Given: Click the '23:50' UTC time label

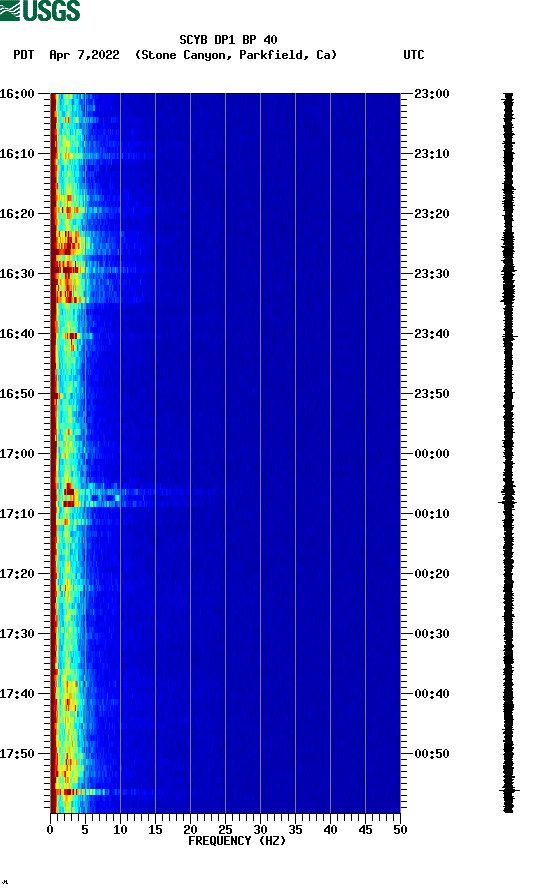Looking at the screenshot, I should click(x=432, y=394).
